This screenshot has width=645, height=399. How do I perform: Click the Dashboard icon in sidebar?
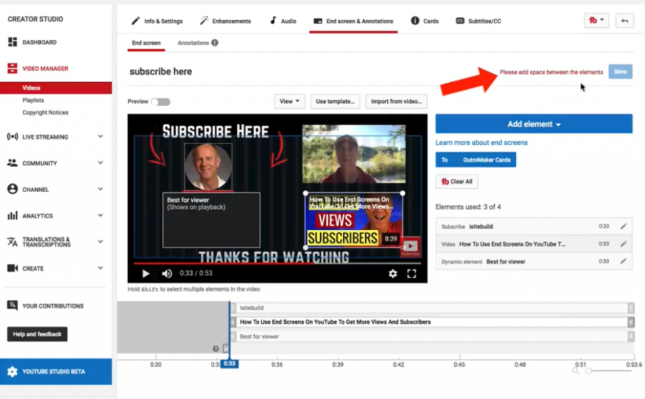tap(12, 42)
